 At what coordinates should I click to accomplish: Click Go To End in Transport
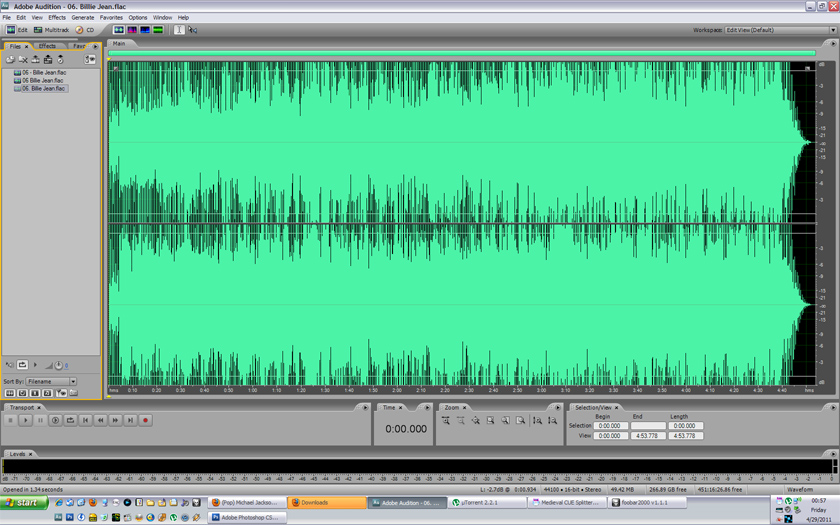point(130,421)
